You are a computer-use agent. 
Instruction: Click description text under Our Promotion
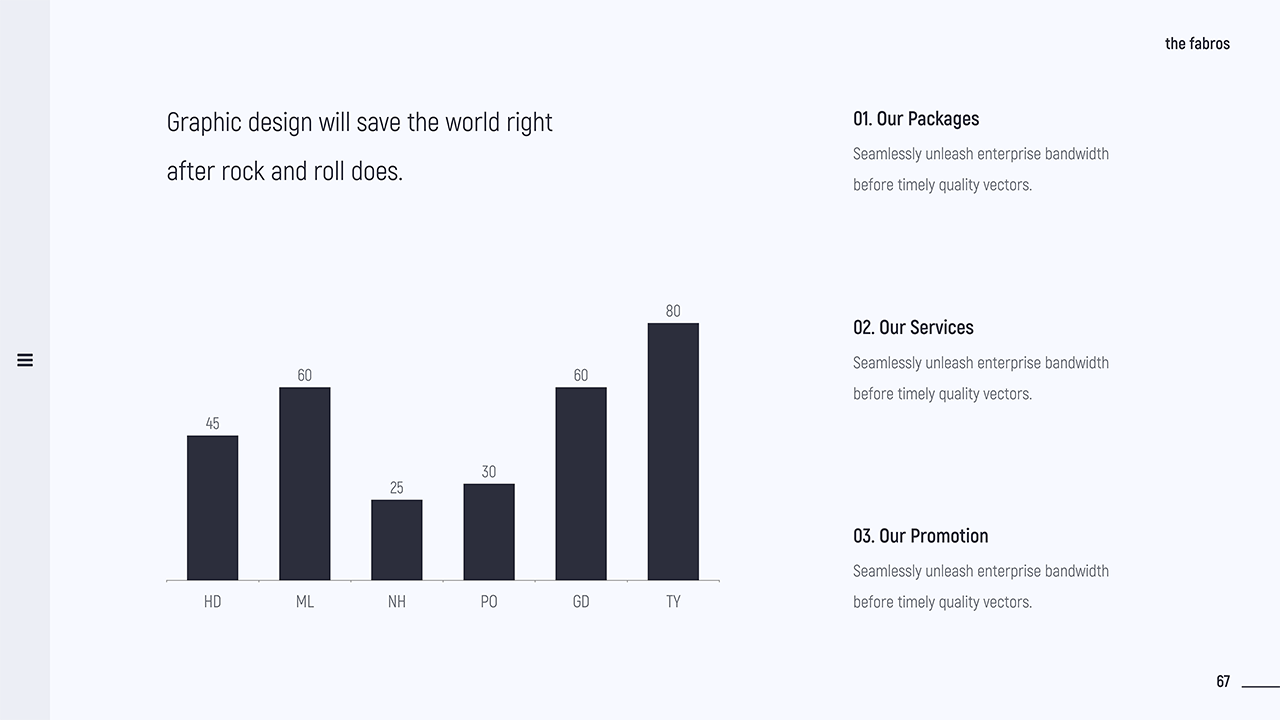(x=980, y=586)
